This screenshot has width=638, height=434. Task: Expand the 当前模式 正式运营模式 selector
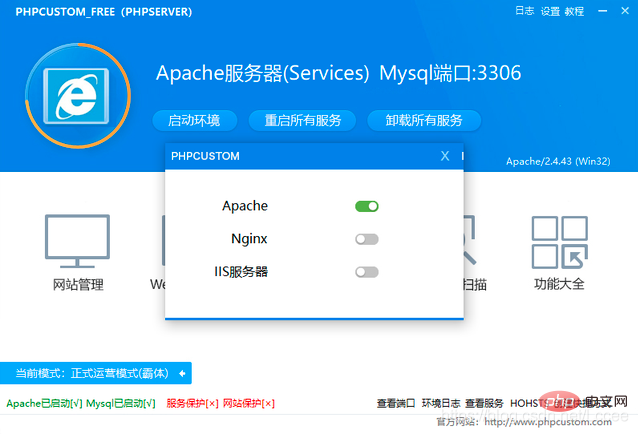(90, 373)
